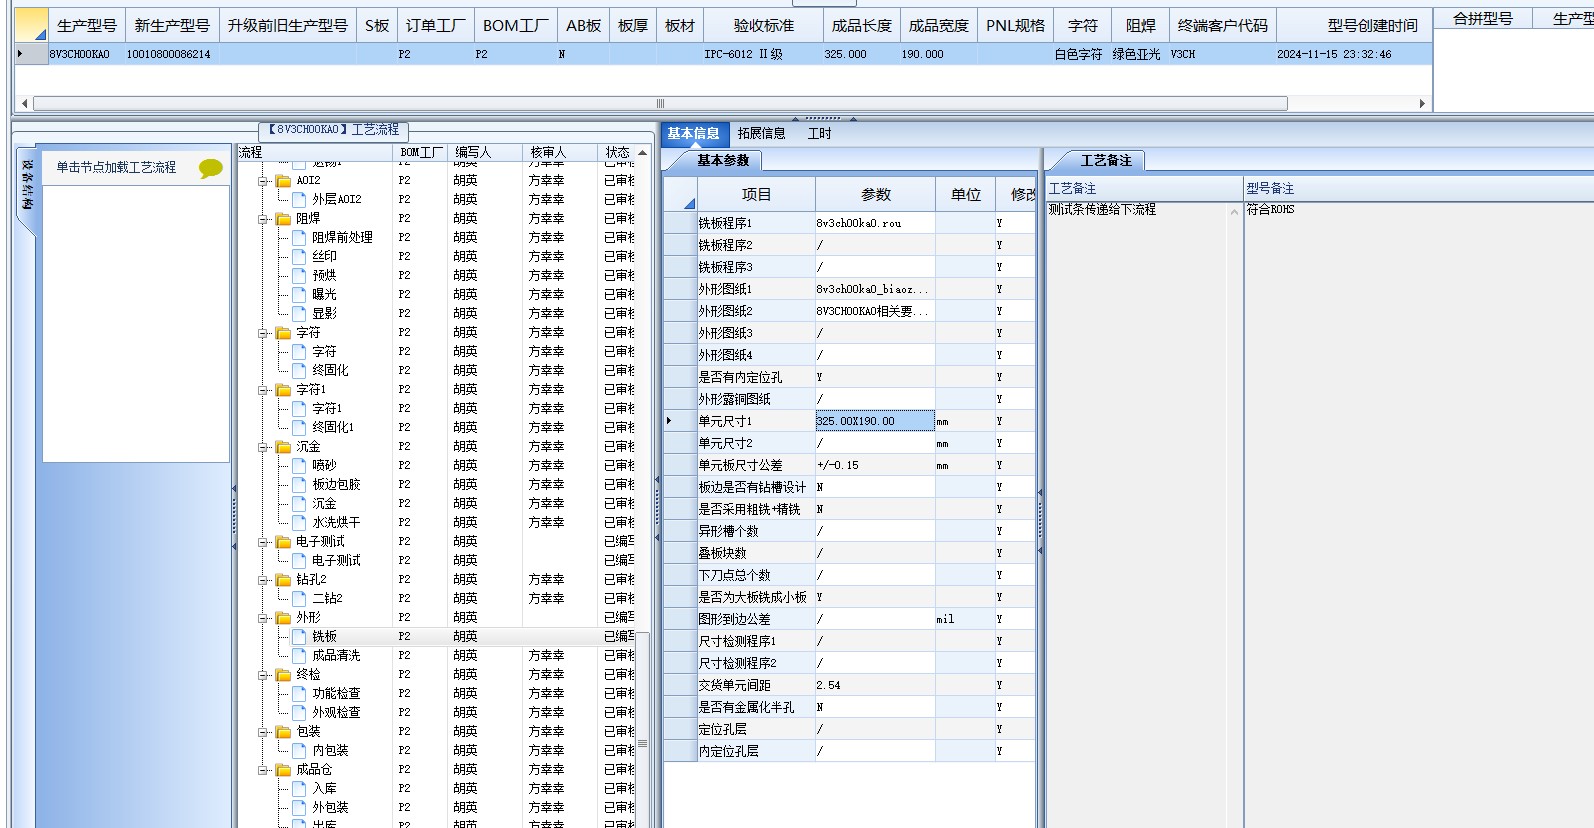Click the 铣板程序1 value 8v3ch00ka0.rou
The image size is (1594, 828).
[874, 223]
